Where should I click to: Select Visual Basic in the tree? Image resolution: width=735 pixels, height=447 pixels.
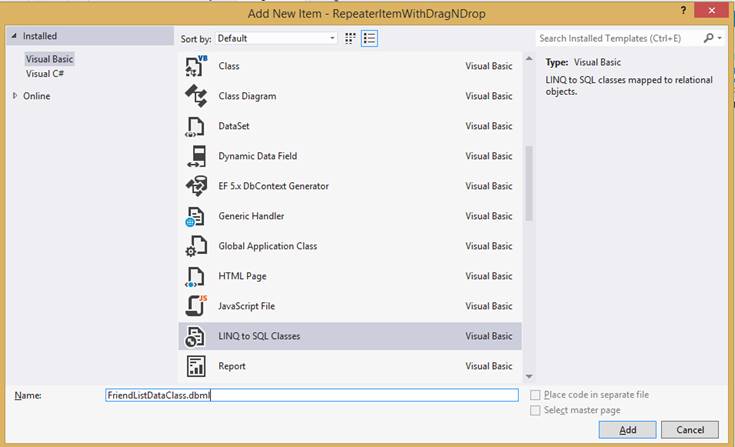tap(49, 59)
